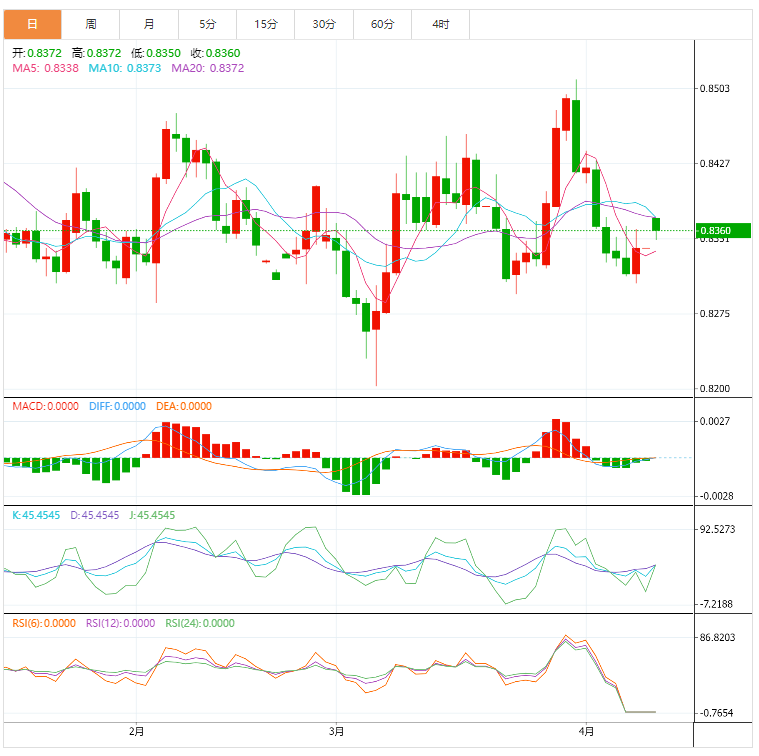Click the J:45.4545 KDJ label

pyautogui.click(x=152, y=515)
